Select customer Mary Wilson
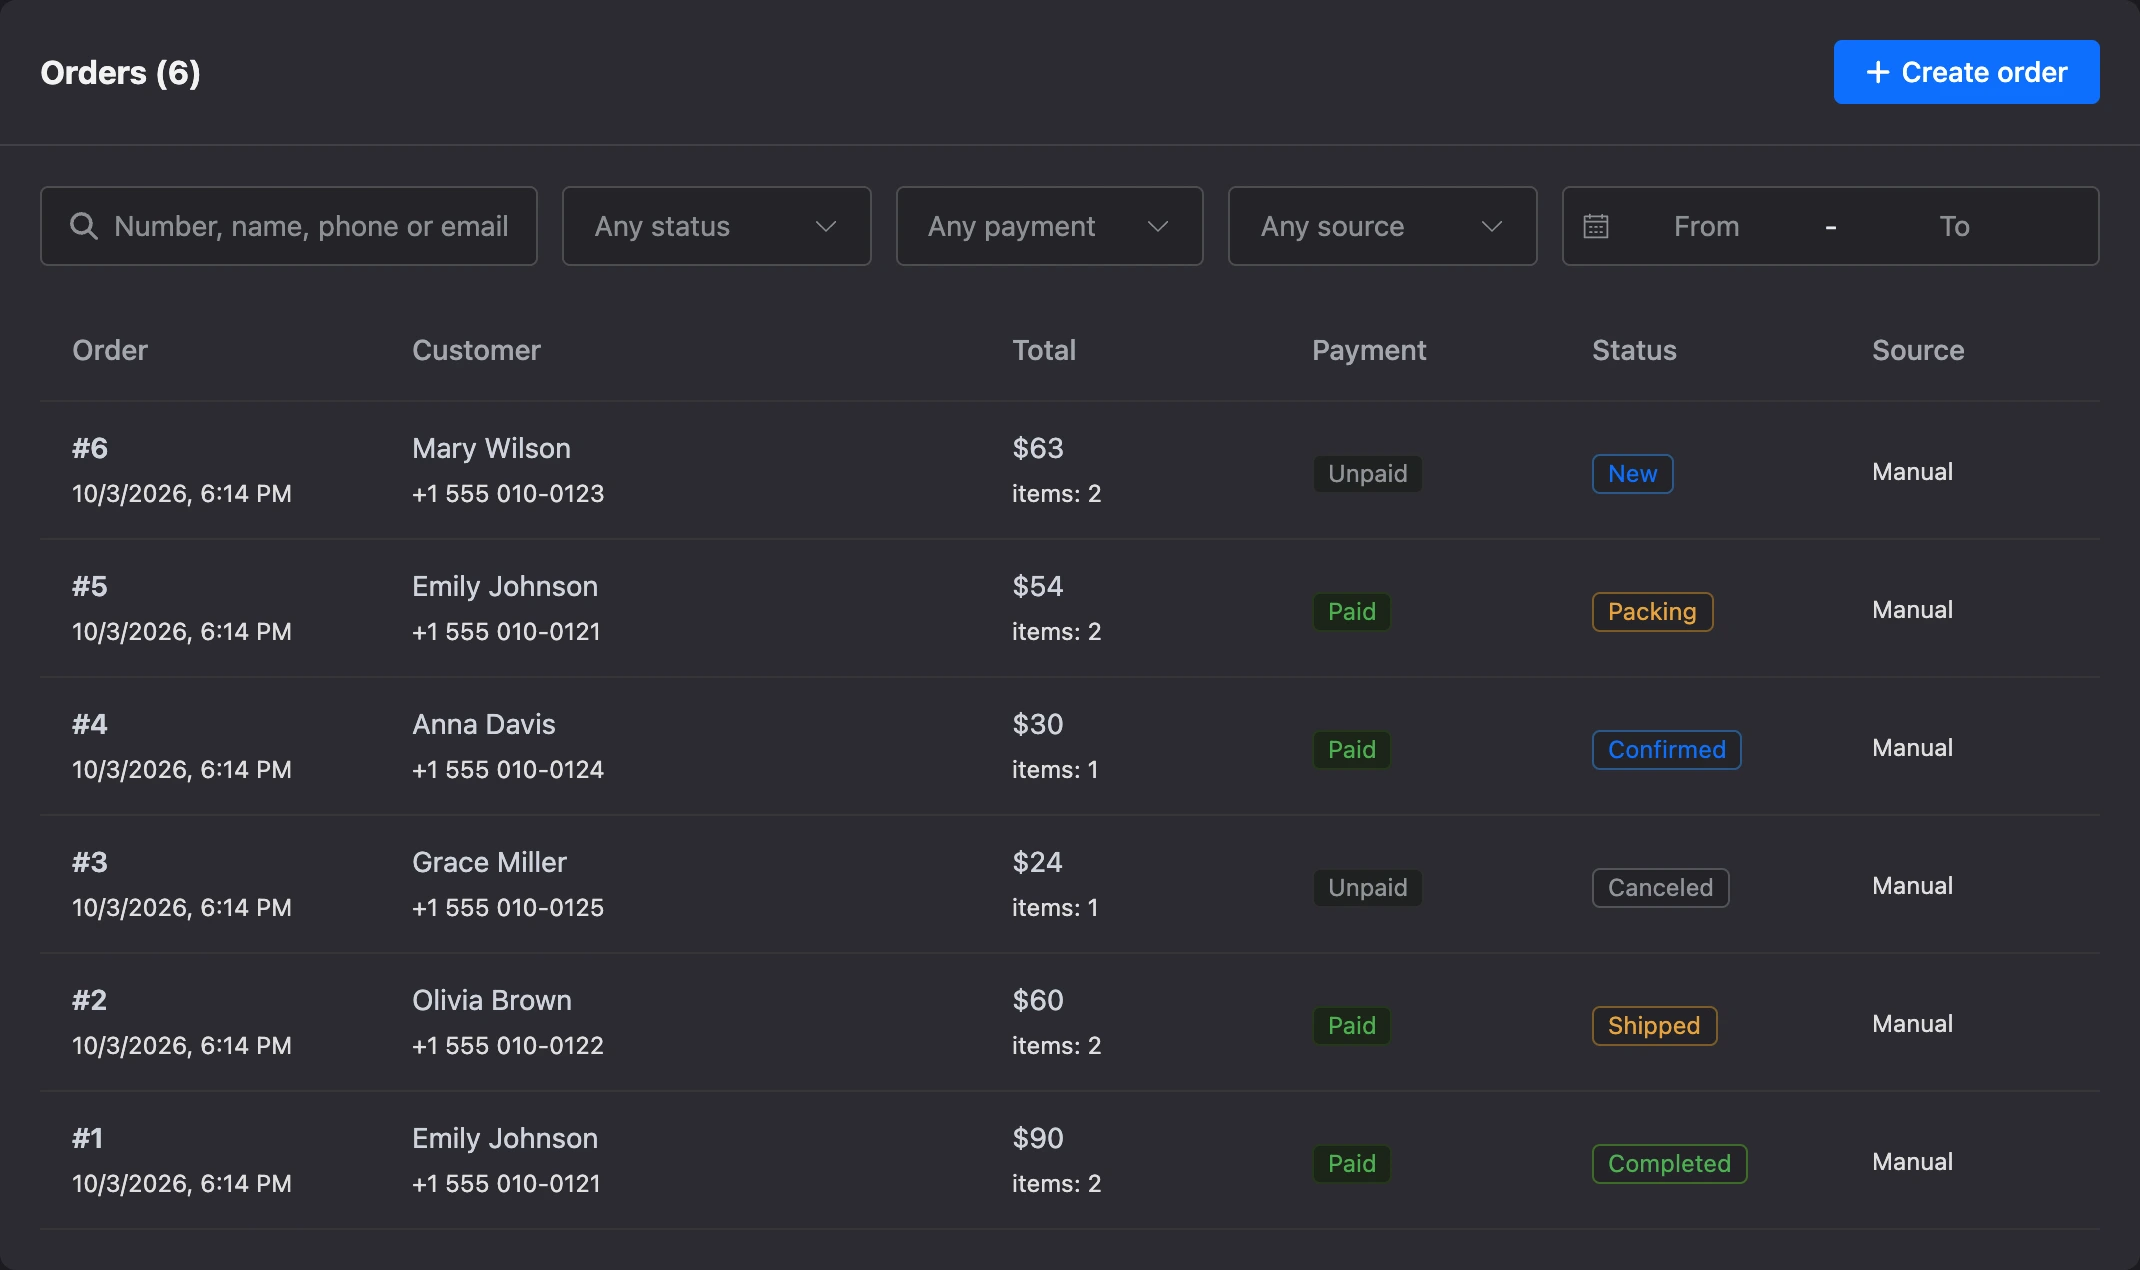Viewport: 2140px width, 1270px height. [x=491, y=448]
